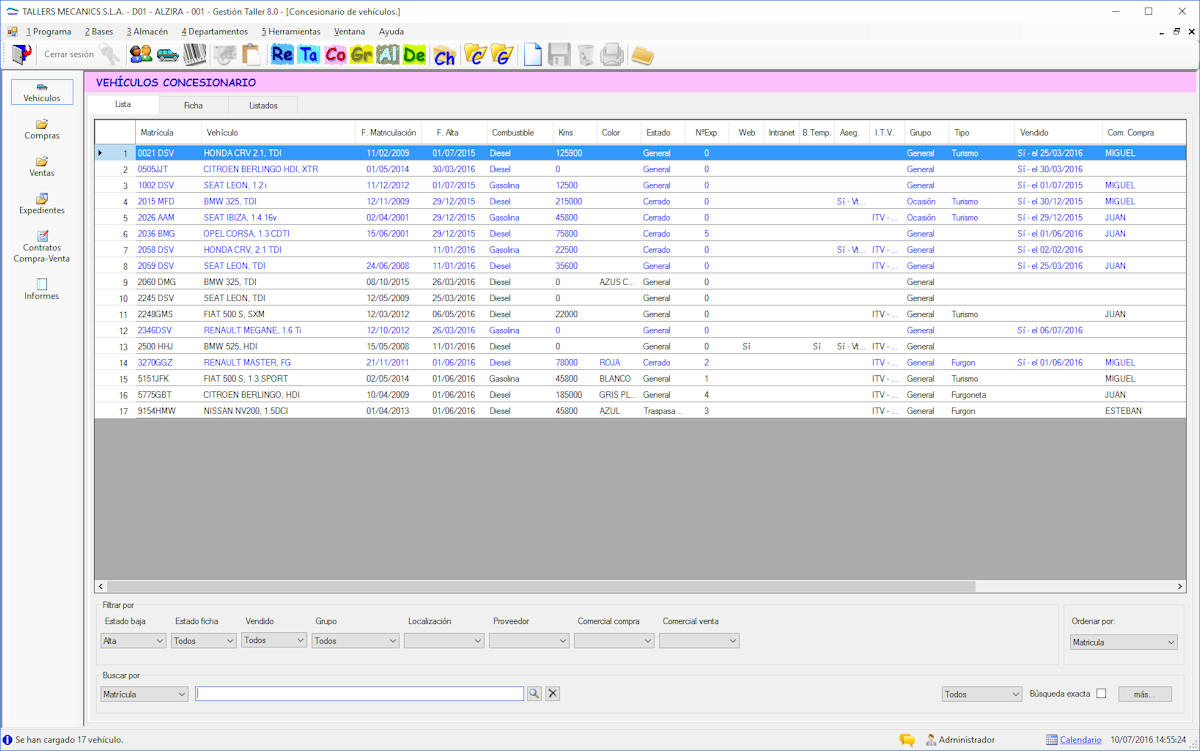The height and width of the screenshot is (751, 1200).
Task: Open the Comercial venta dropdown
Action: pyautogui.click(x=699, y=641)
